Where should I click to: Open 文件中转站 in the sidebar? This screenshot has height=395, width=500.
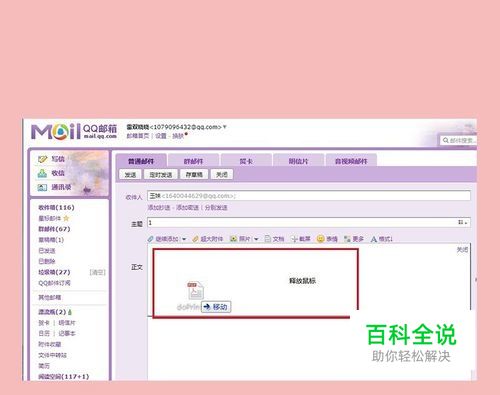click(52, 355)
